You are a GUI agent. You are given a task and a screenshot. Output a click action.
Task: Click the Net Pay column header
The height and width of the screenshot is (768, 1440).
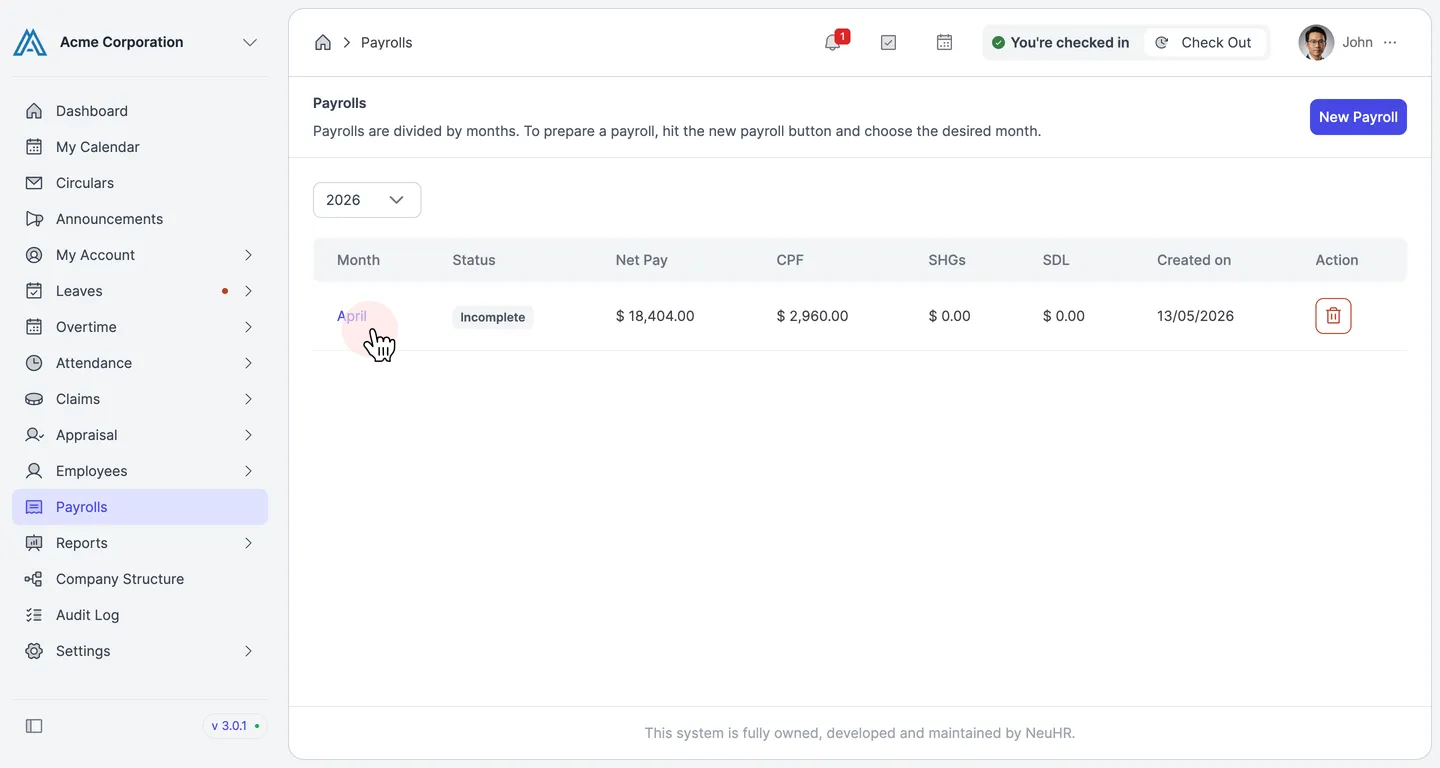(641, 260)
